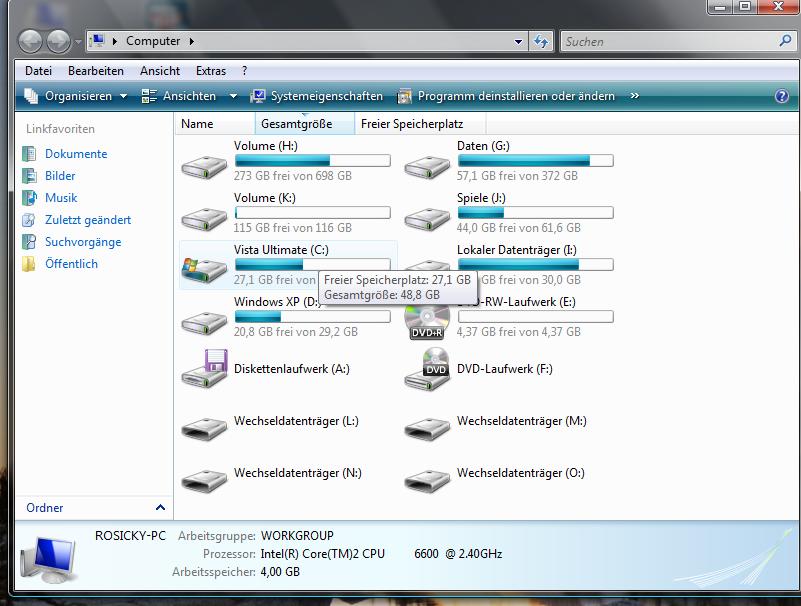Select the Spiele (J:) drive icon
This screenshot has height=606, width=801.
click(427, 219)
